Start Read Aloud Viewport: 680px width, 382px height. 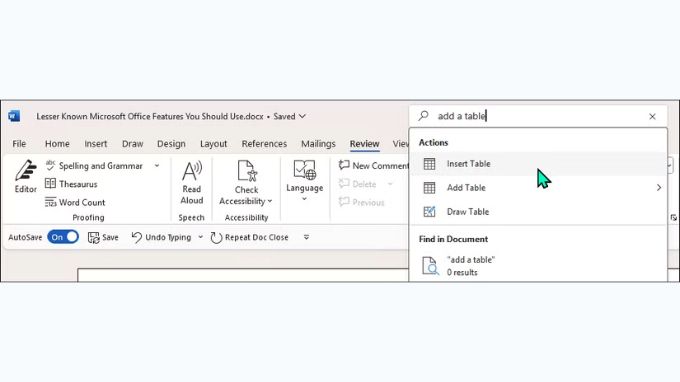192,182
